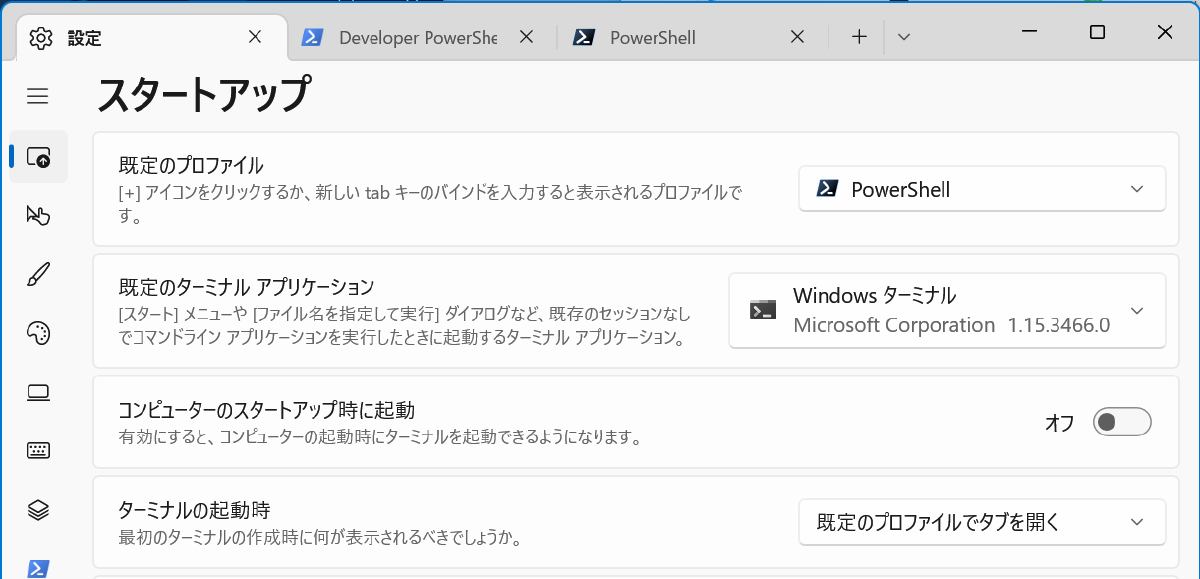Open the Color schemes palette icon
The width and height of the screenshot is (1200, 579).
click(38, 333)
